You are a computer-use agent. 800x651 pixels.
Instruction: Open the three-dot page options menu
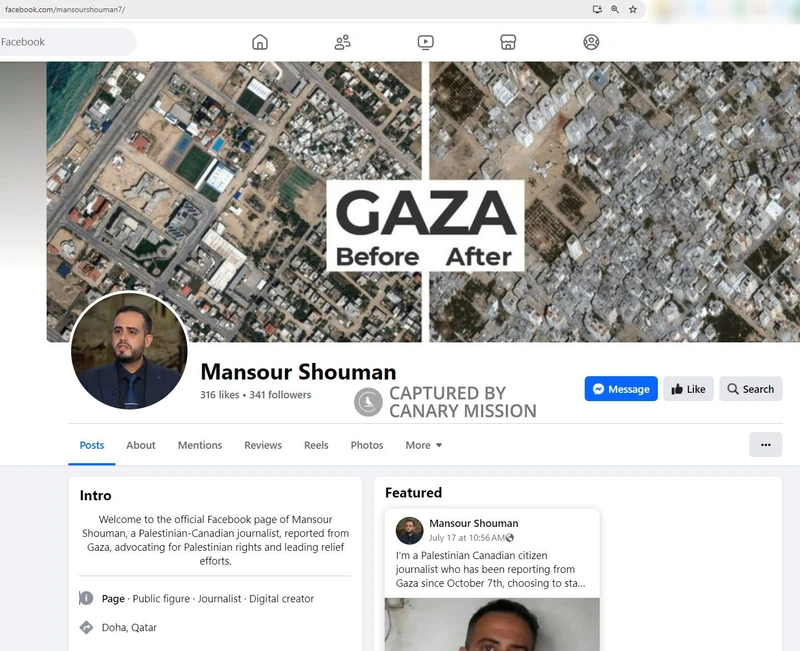pos(765,445)
